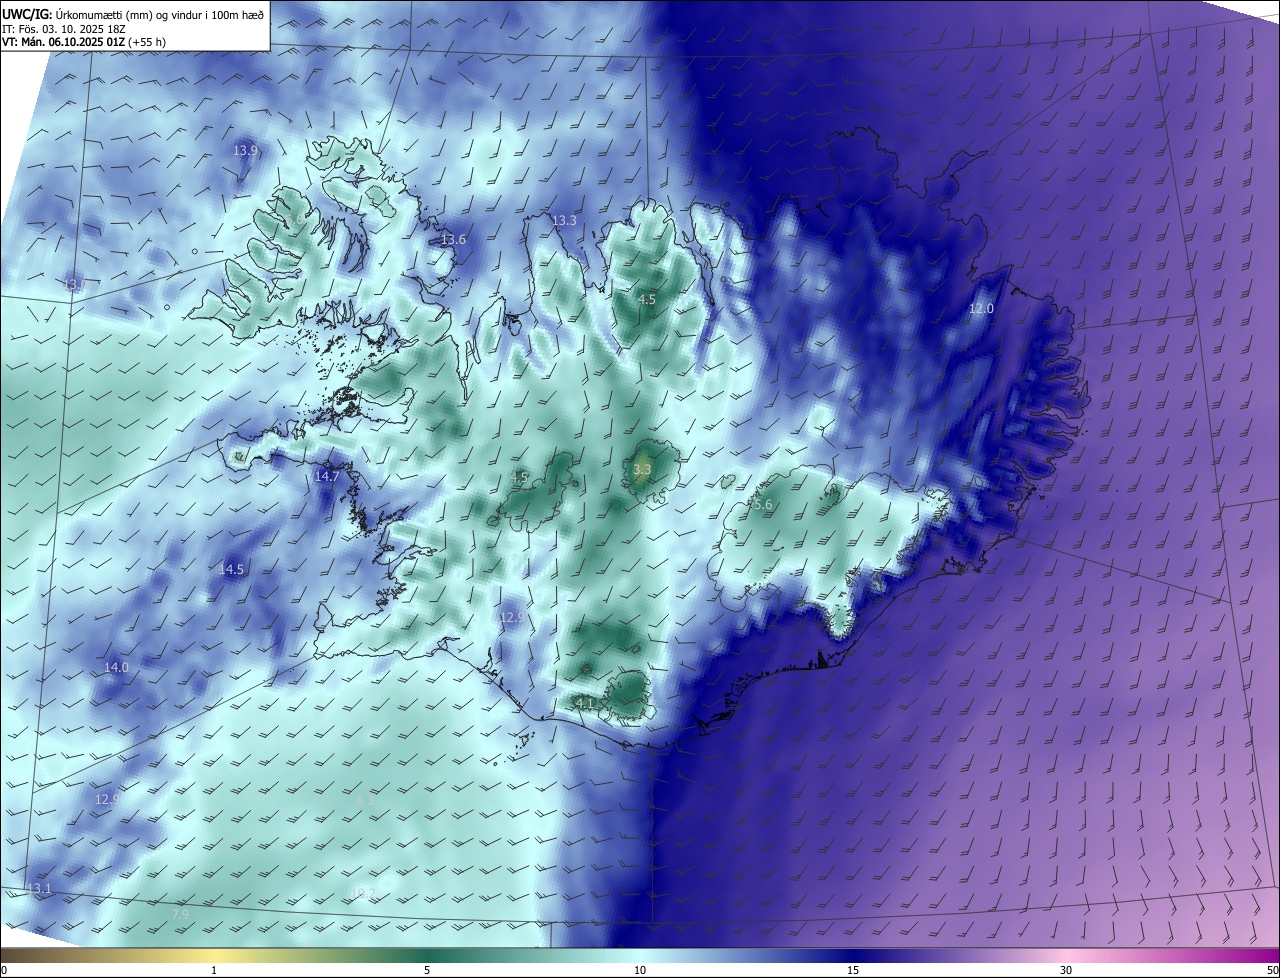Click the 50 tick on the colour scale

[1272, 970]
